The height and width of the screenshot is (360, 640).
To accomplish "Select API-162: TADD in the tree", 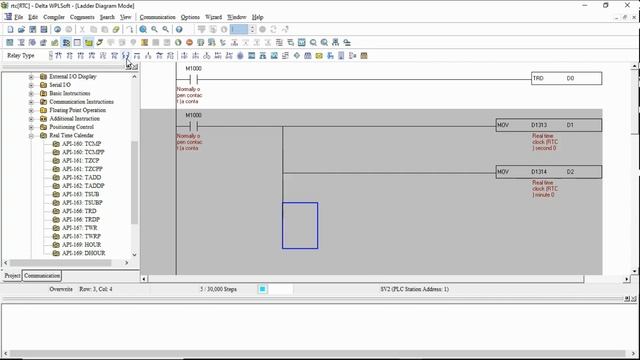I will pyautogui.click(x=81, y=177).
